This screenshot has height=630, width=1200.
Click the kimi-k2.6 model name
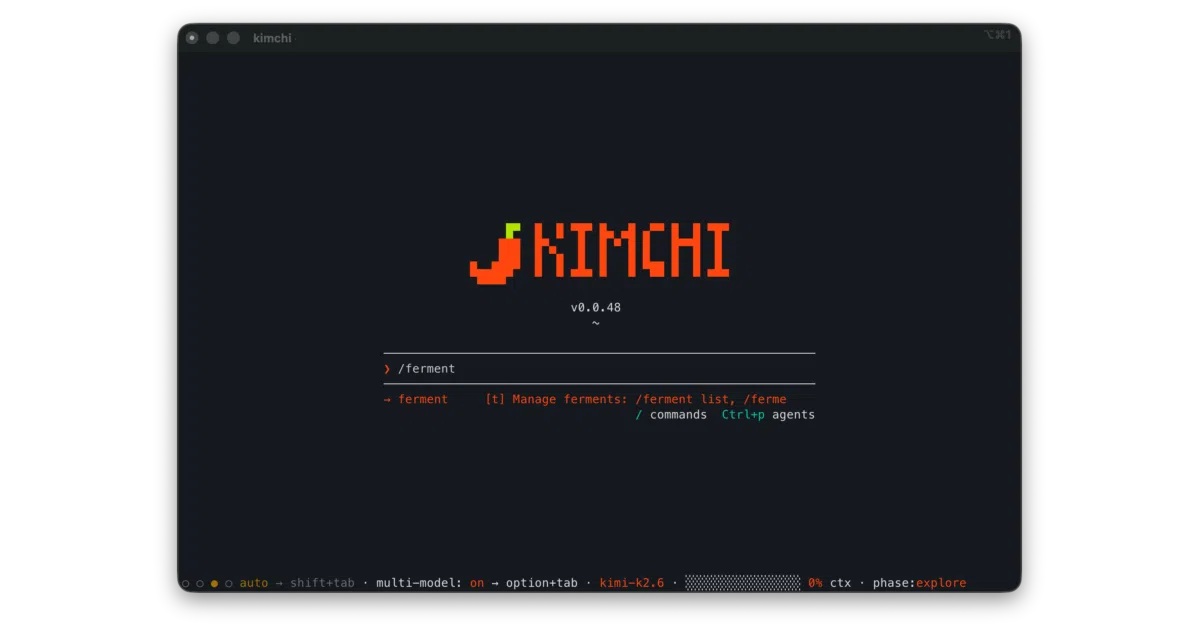click(x=632, y=583)
